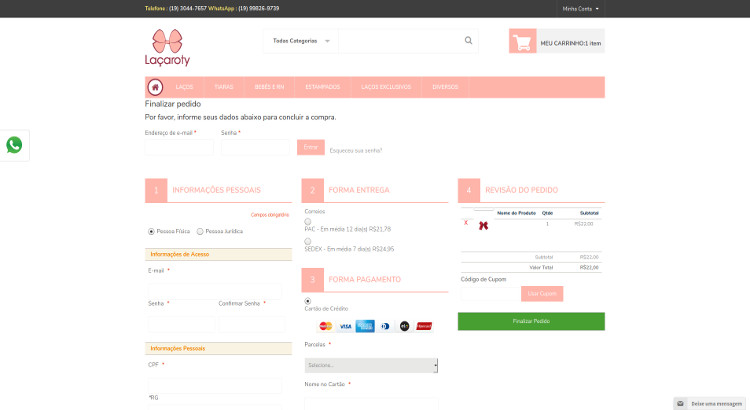Click the Mastercard card icon
Screen dimensions: 750x410
coord(326,326)
